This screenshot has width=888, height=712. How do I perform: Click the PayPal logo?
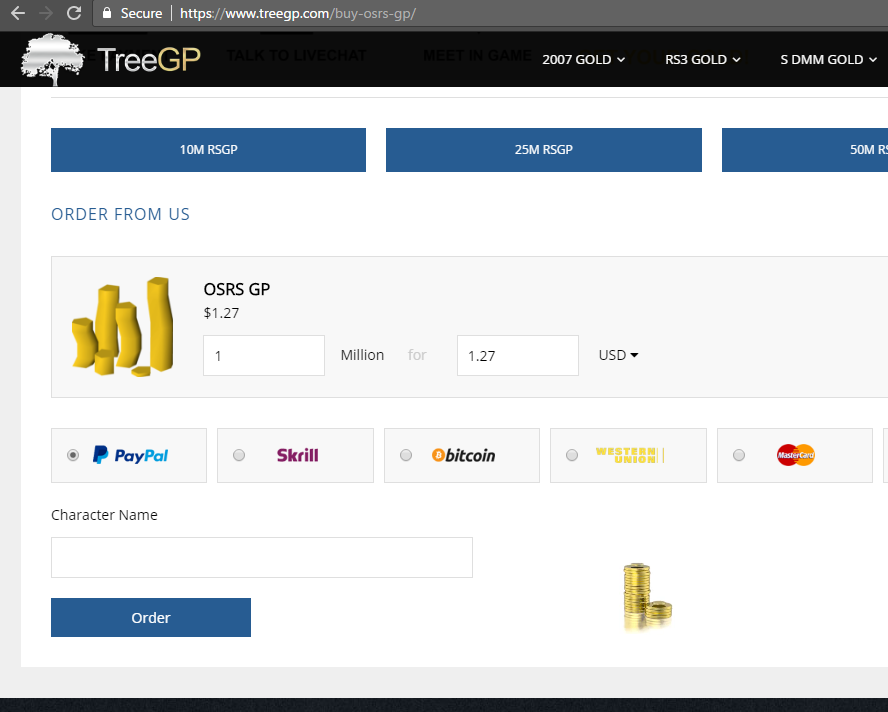click(x=130, y=455)
